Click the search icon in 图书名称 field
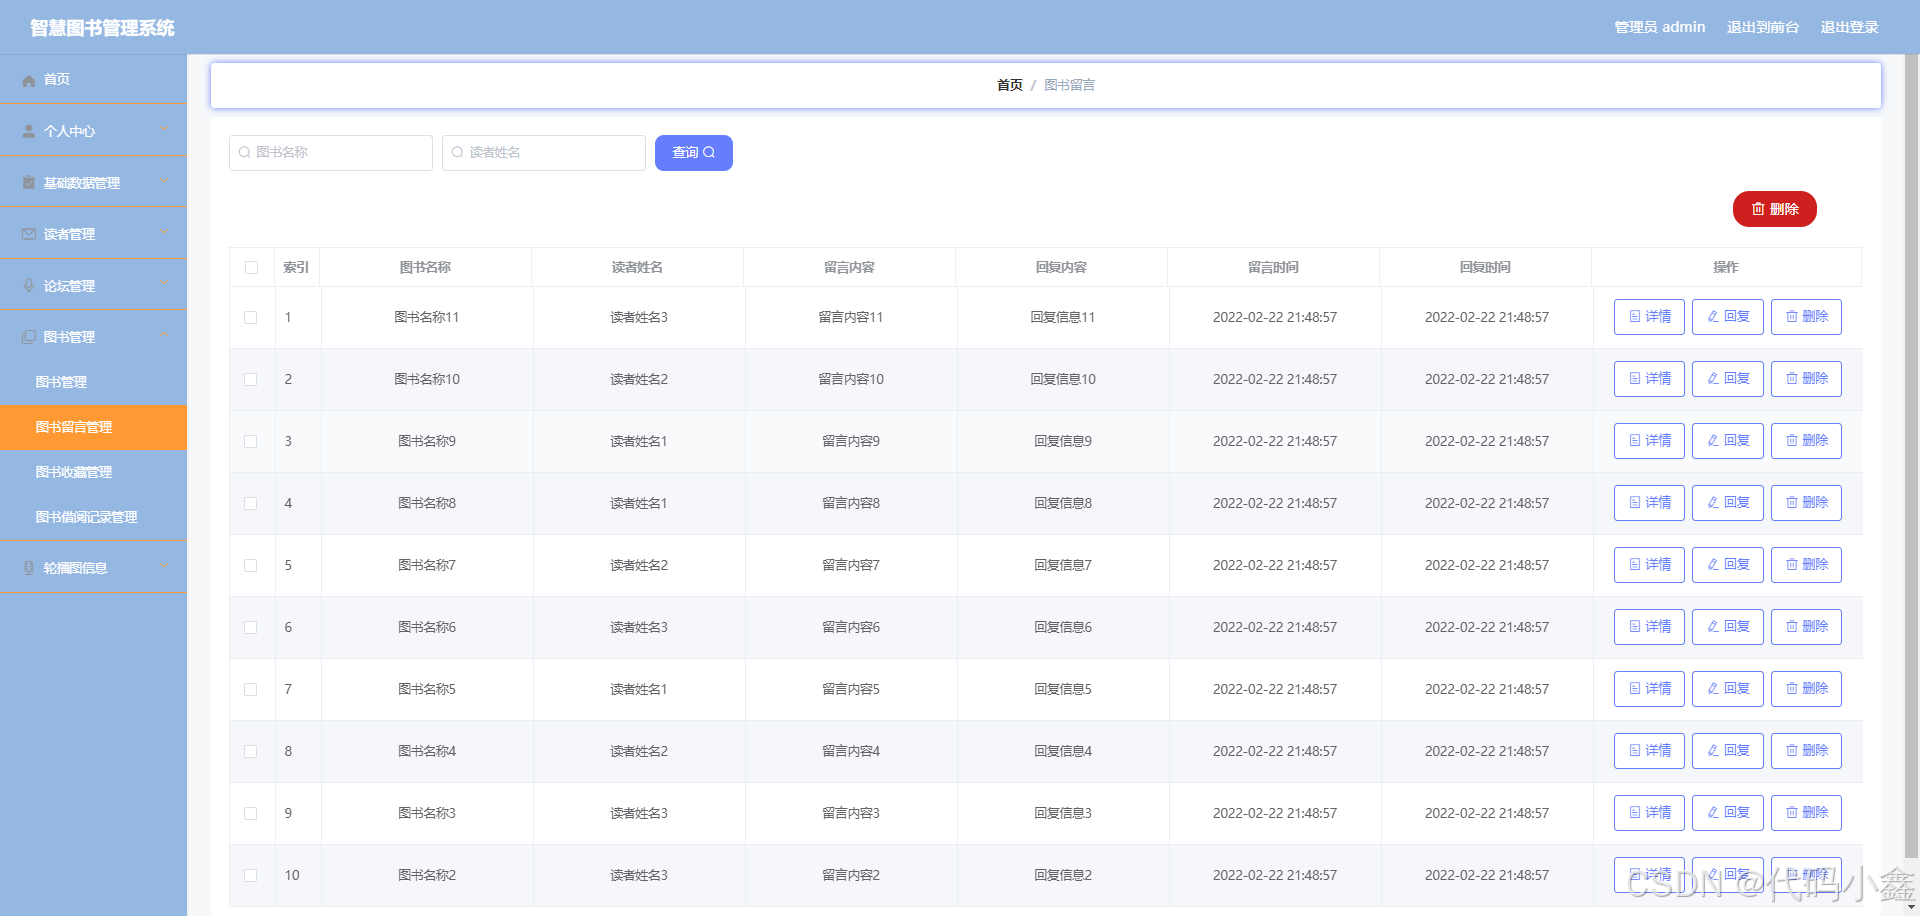The height and width of the screenshot is (916, 1920). point(244,153)
